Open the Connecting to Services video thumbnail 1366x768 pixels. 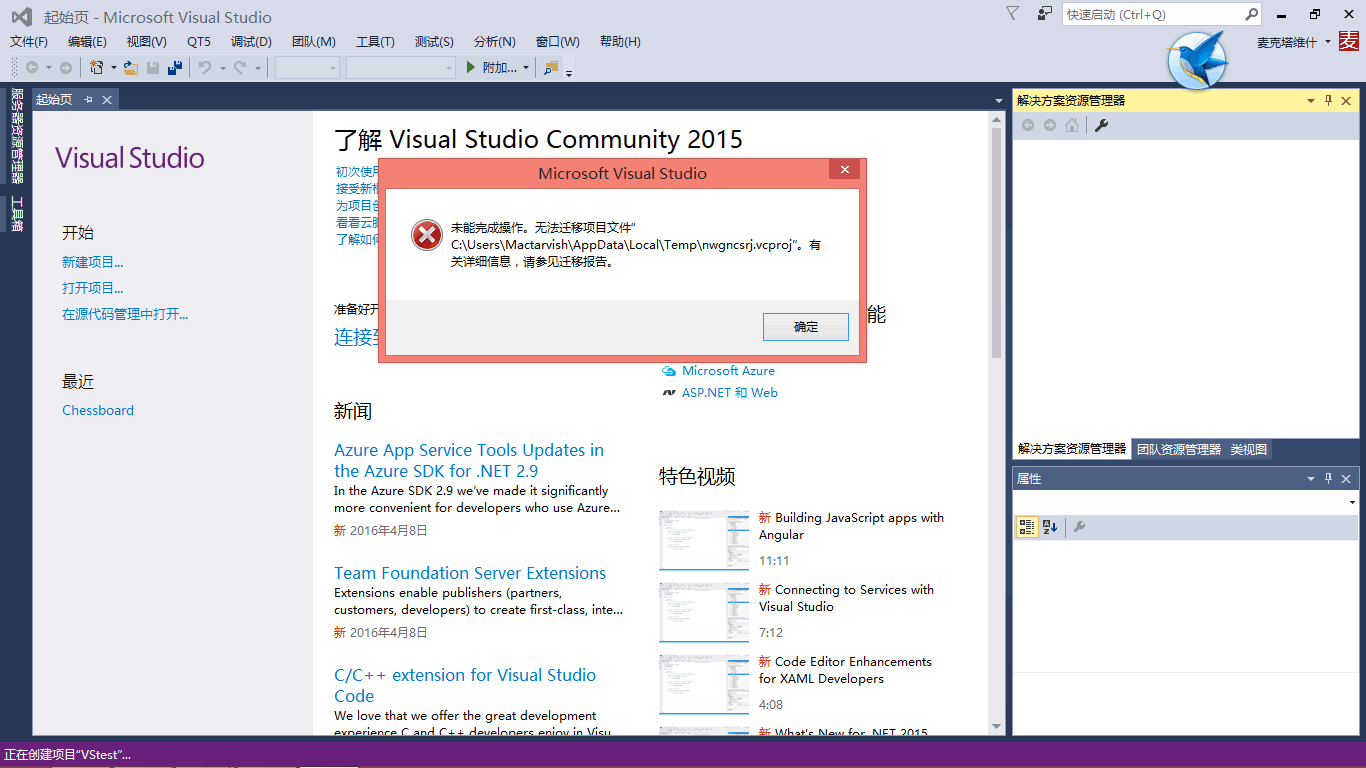point(704,612)
